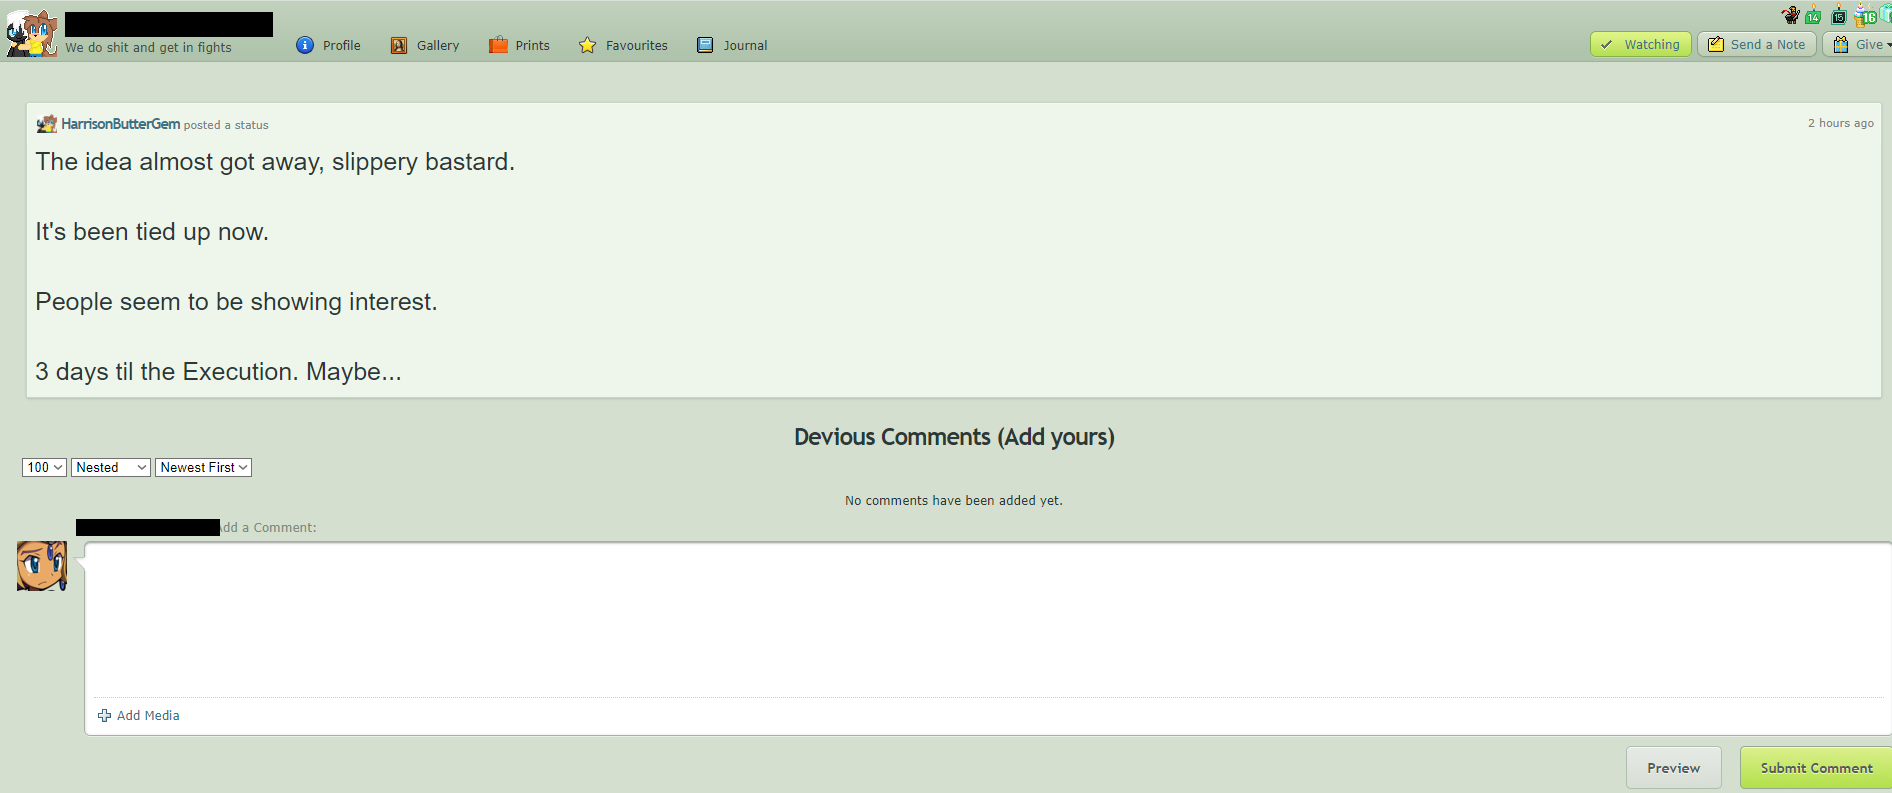Image resolution: width=1892 pixels, height=793 pixels.
Task: Click the gift box Give icon
Action: [1841, 44]
